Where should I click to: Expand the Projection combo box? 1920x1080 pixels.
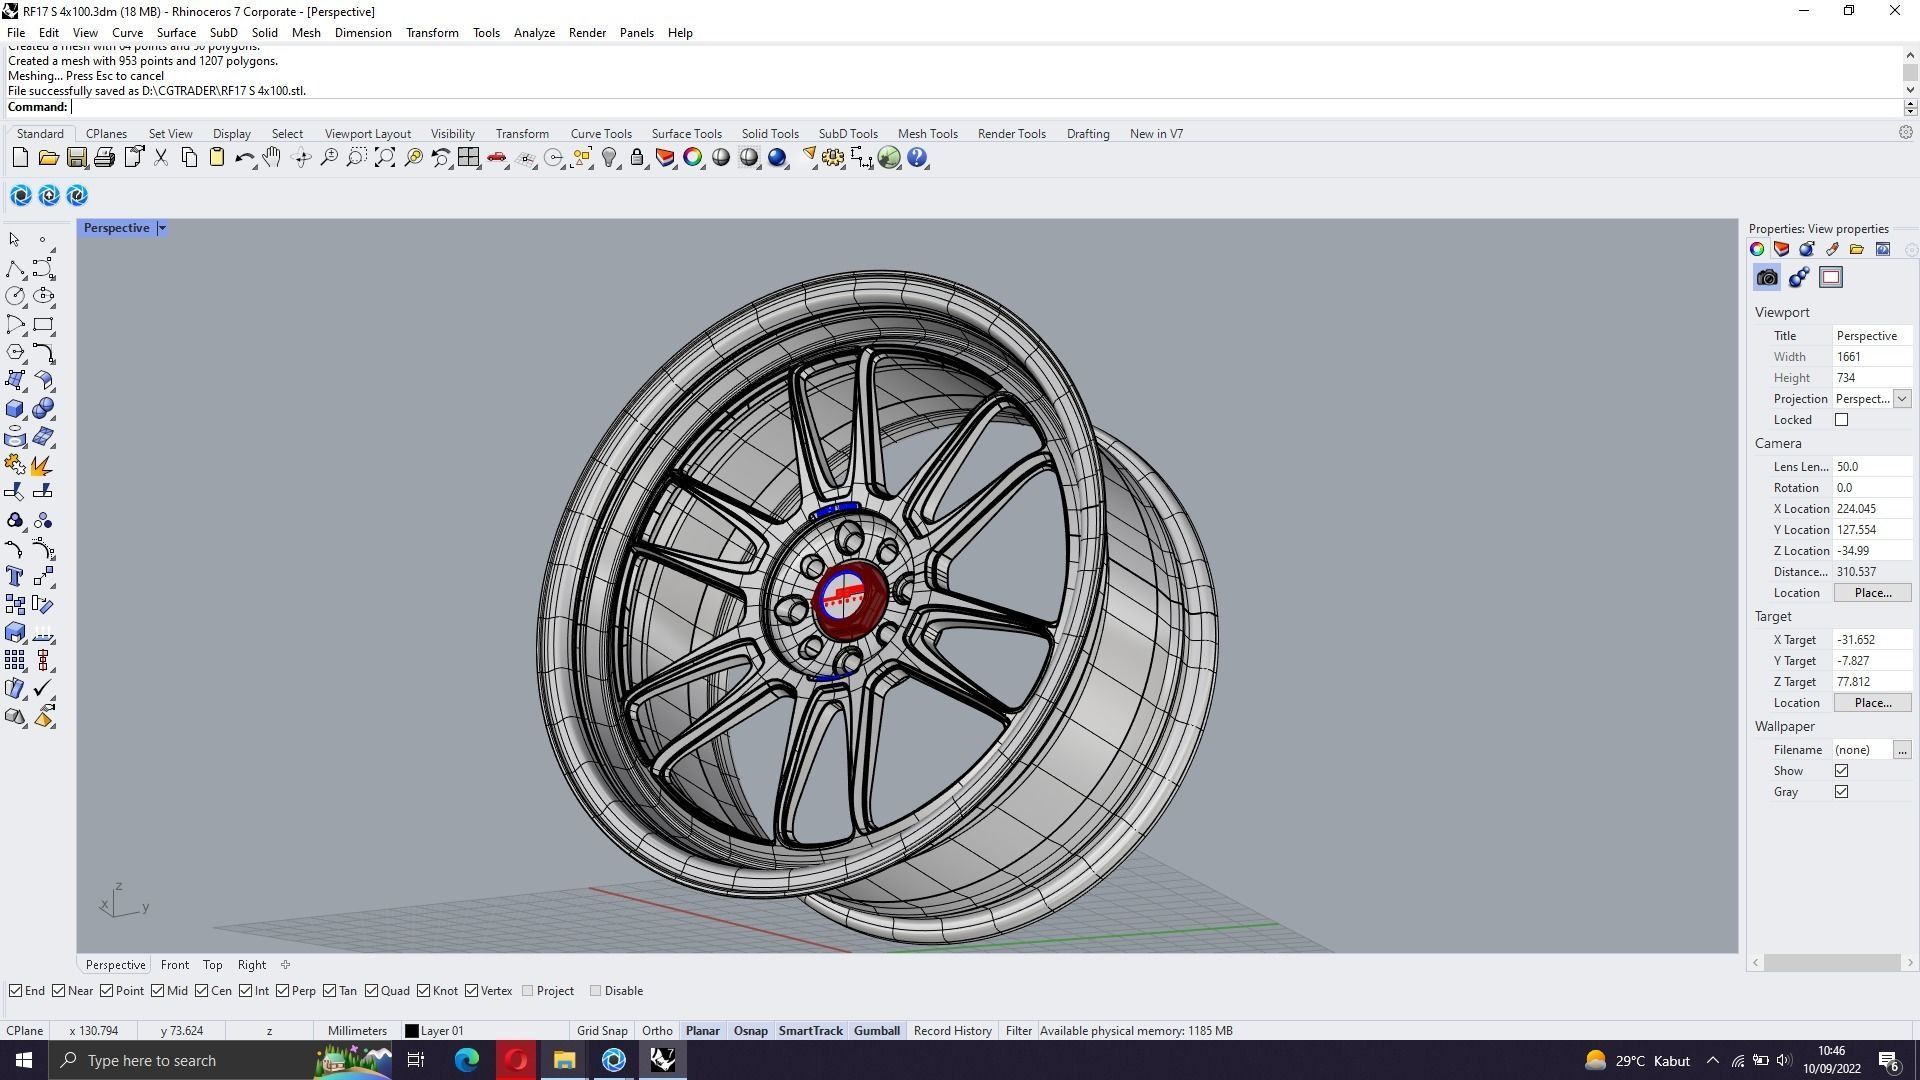pos(1902,399)
